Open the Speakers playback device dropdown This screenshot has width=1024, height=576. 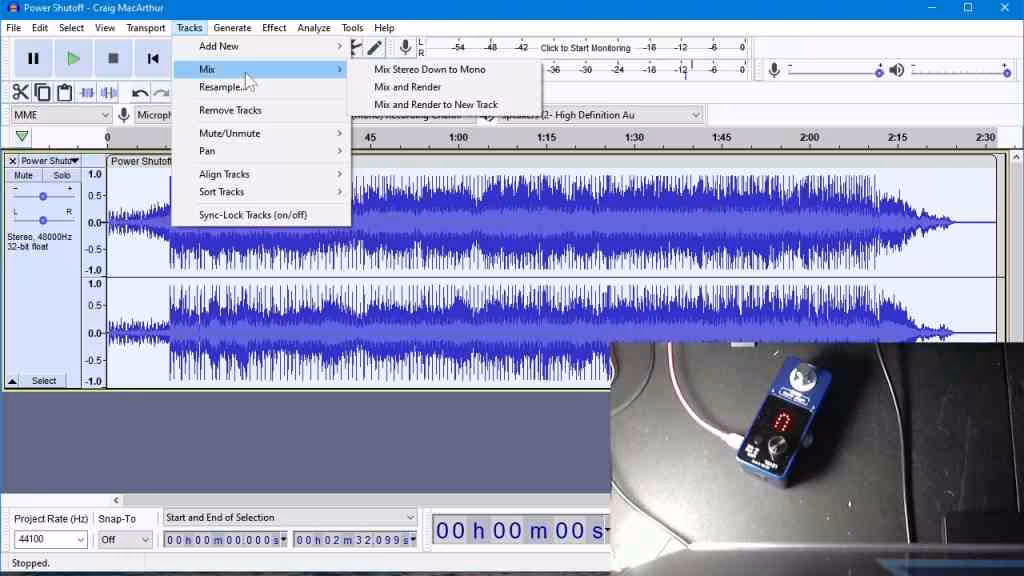600,116
